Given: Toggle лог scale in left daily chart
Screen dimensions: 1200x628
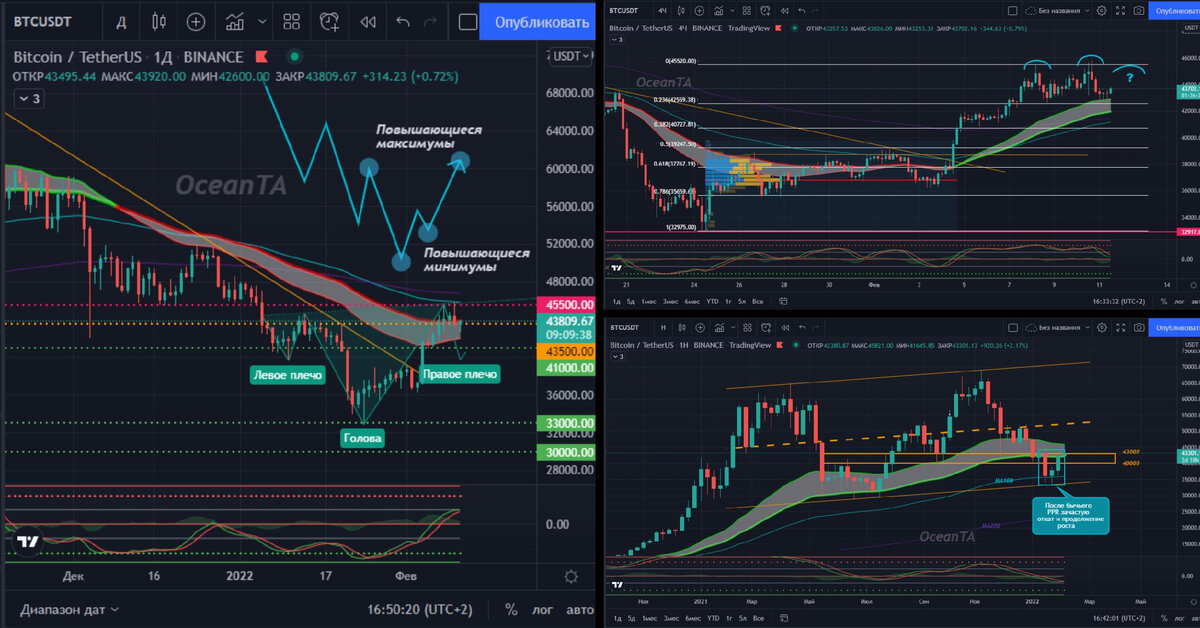Looking at the screenshot, I should 542,609.
